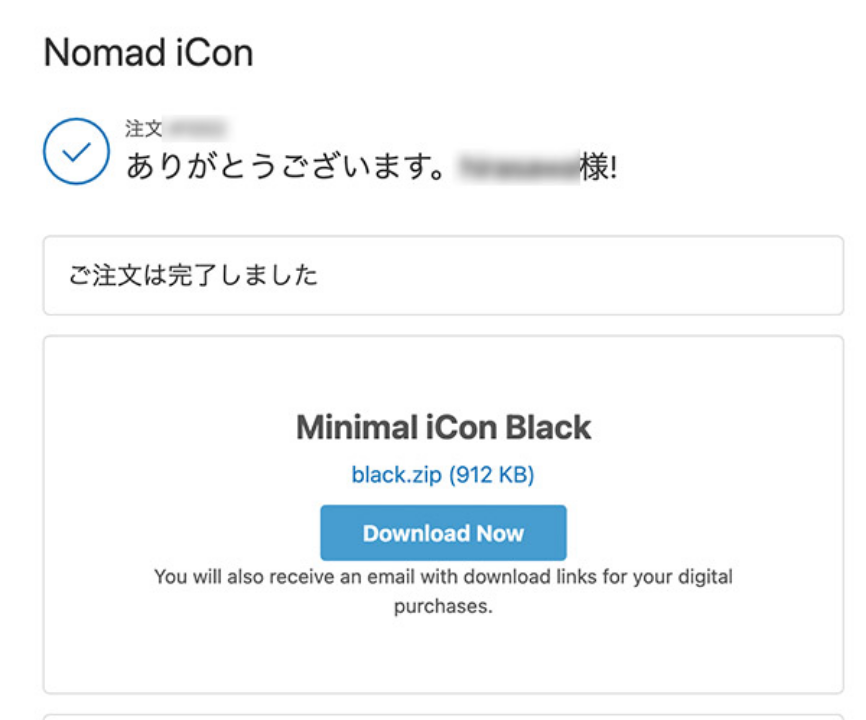Click the 注文 order label
Screen dimensions: 866x720
click(x=143, y=129)
